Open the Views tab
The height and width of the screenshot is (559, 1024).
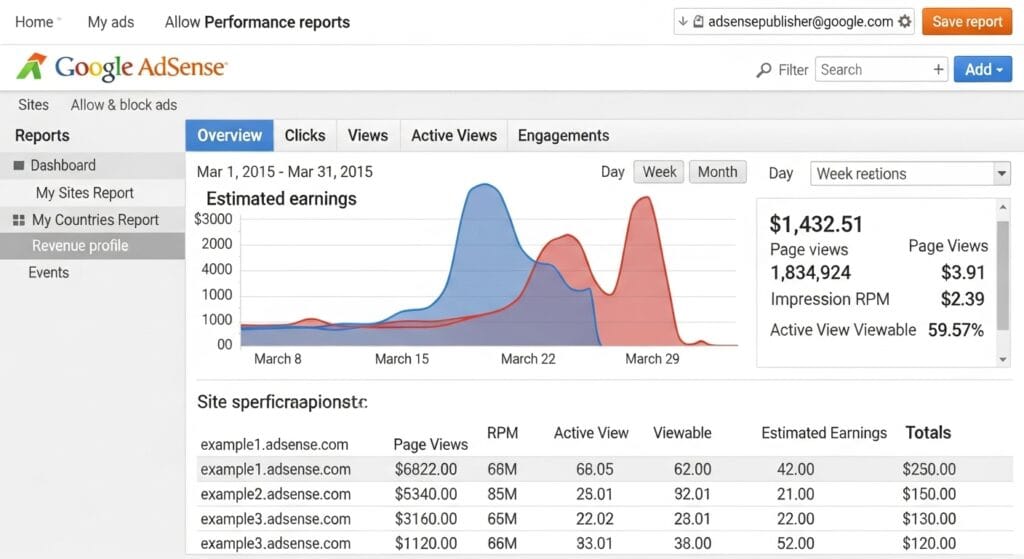pos(368,135)
